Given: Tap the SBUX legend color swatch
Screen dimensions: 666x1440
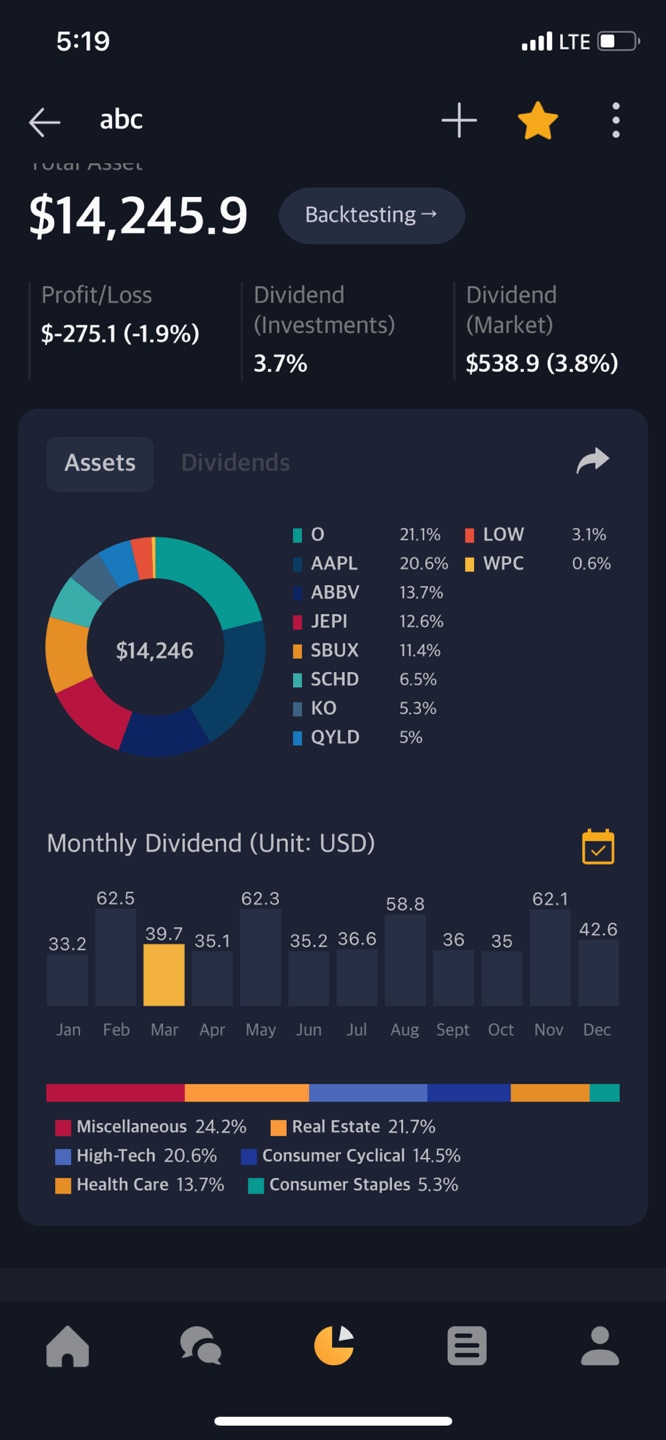Looking at the screenshot, I should [x=297, y=651].
